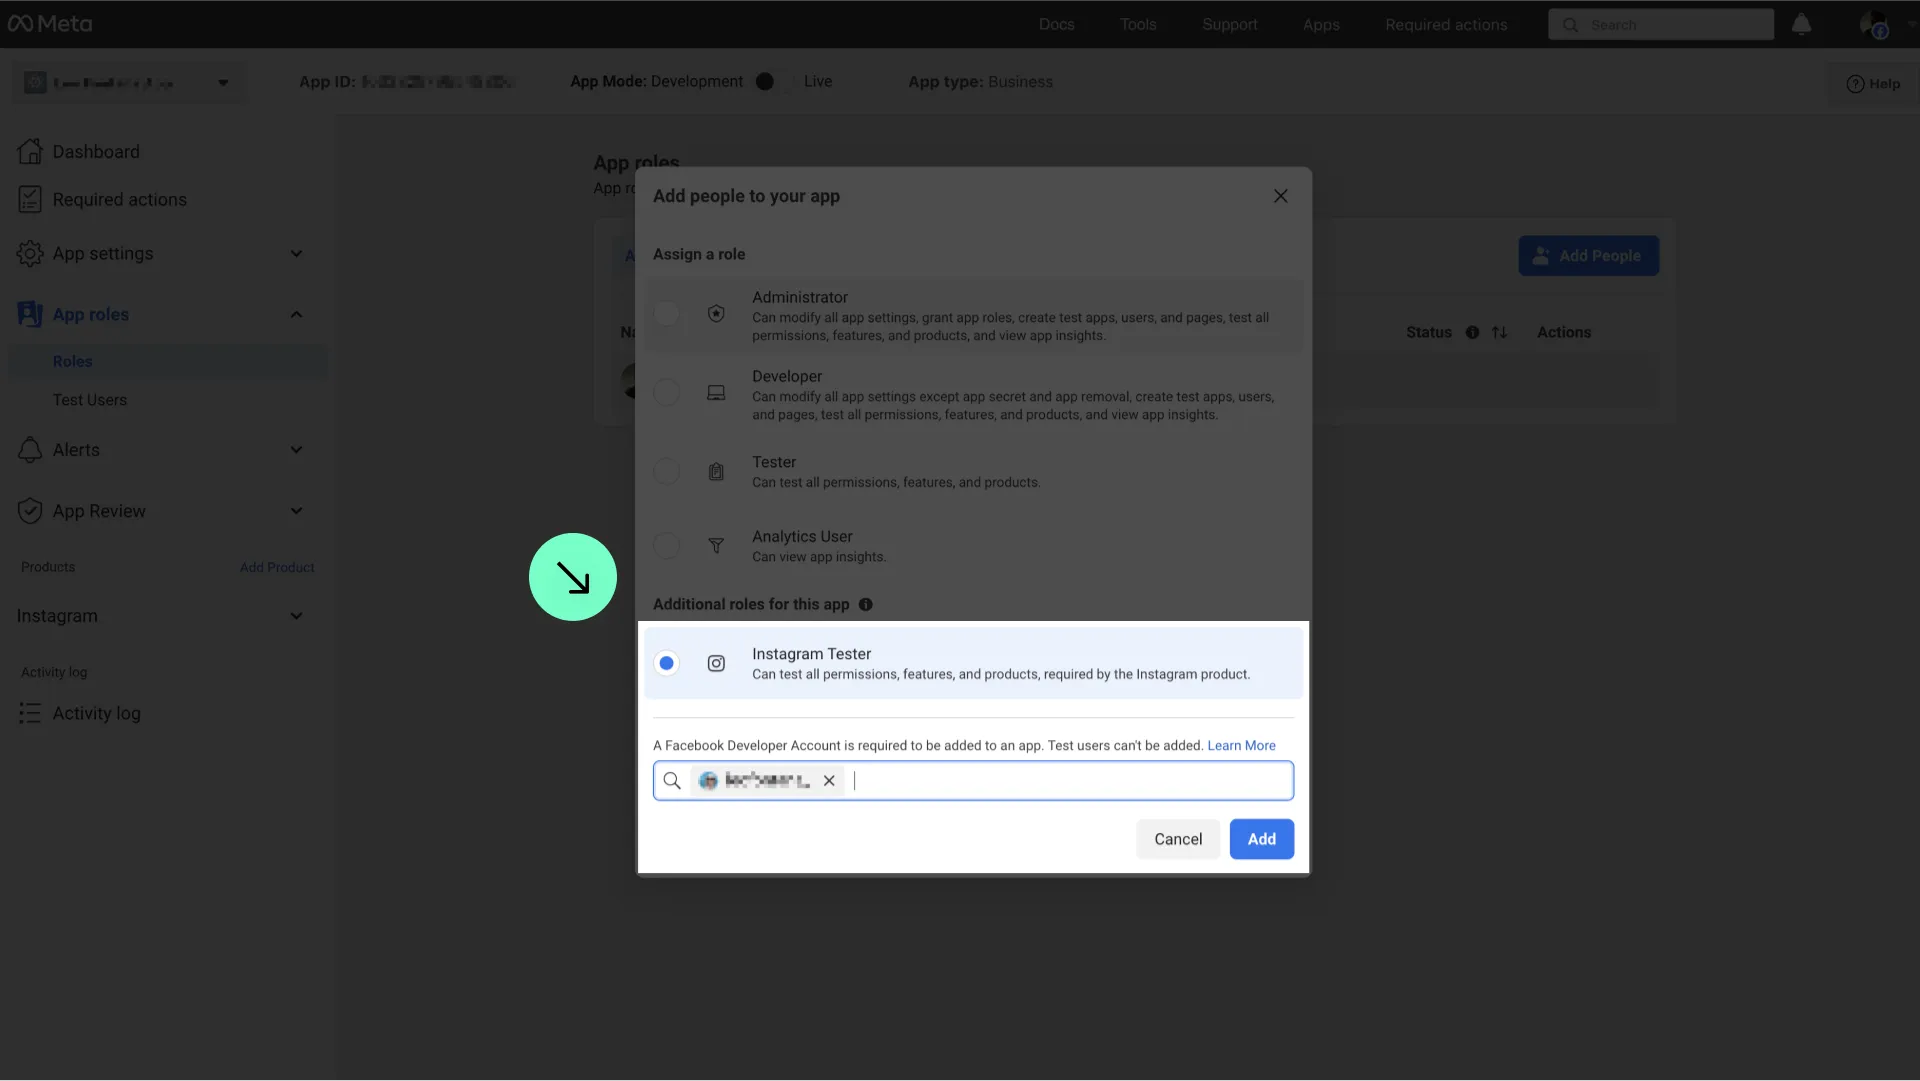Select the Instagram Tester radio button
Viewport: 1920px width, 1081px height.
tap(666, 663)
